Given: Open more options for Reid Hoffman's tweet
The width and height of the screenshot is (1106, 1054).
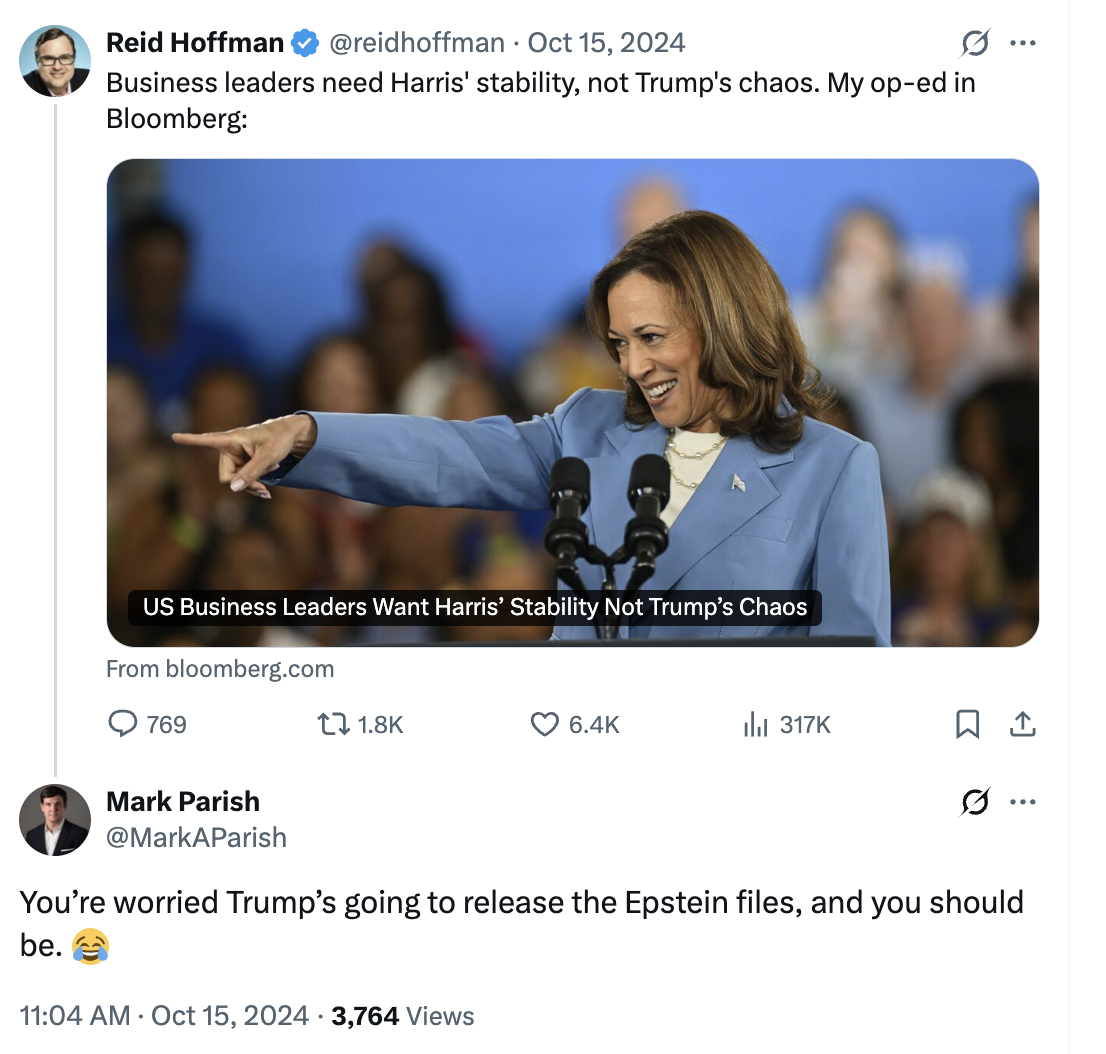Looking at the screenshot, I should (1022, 43).
